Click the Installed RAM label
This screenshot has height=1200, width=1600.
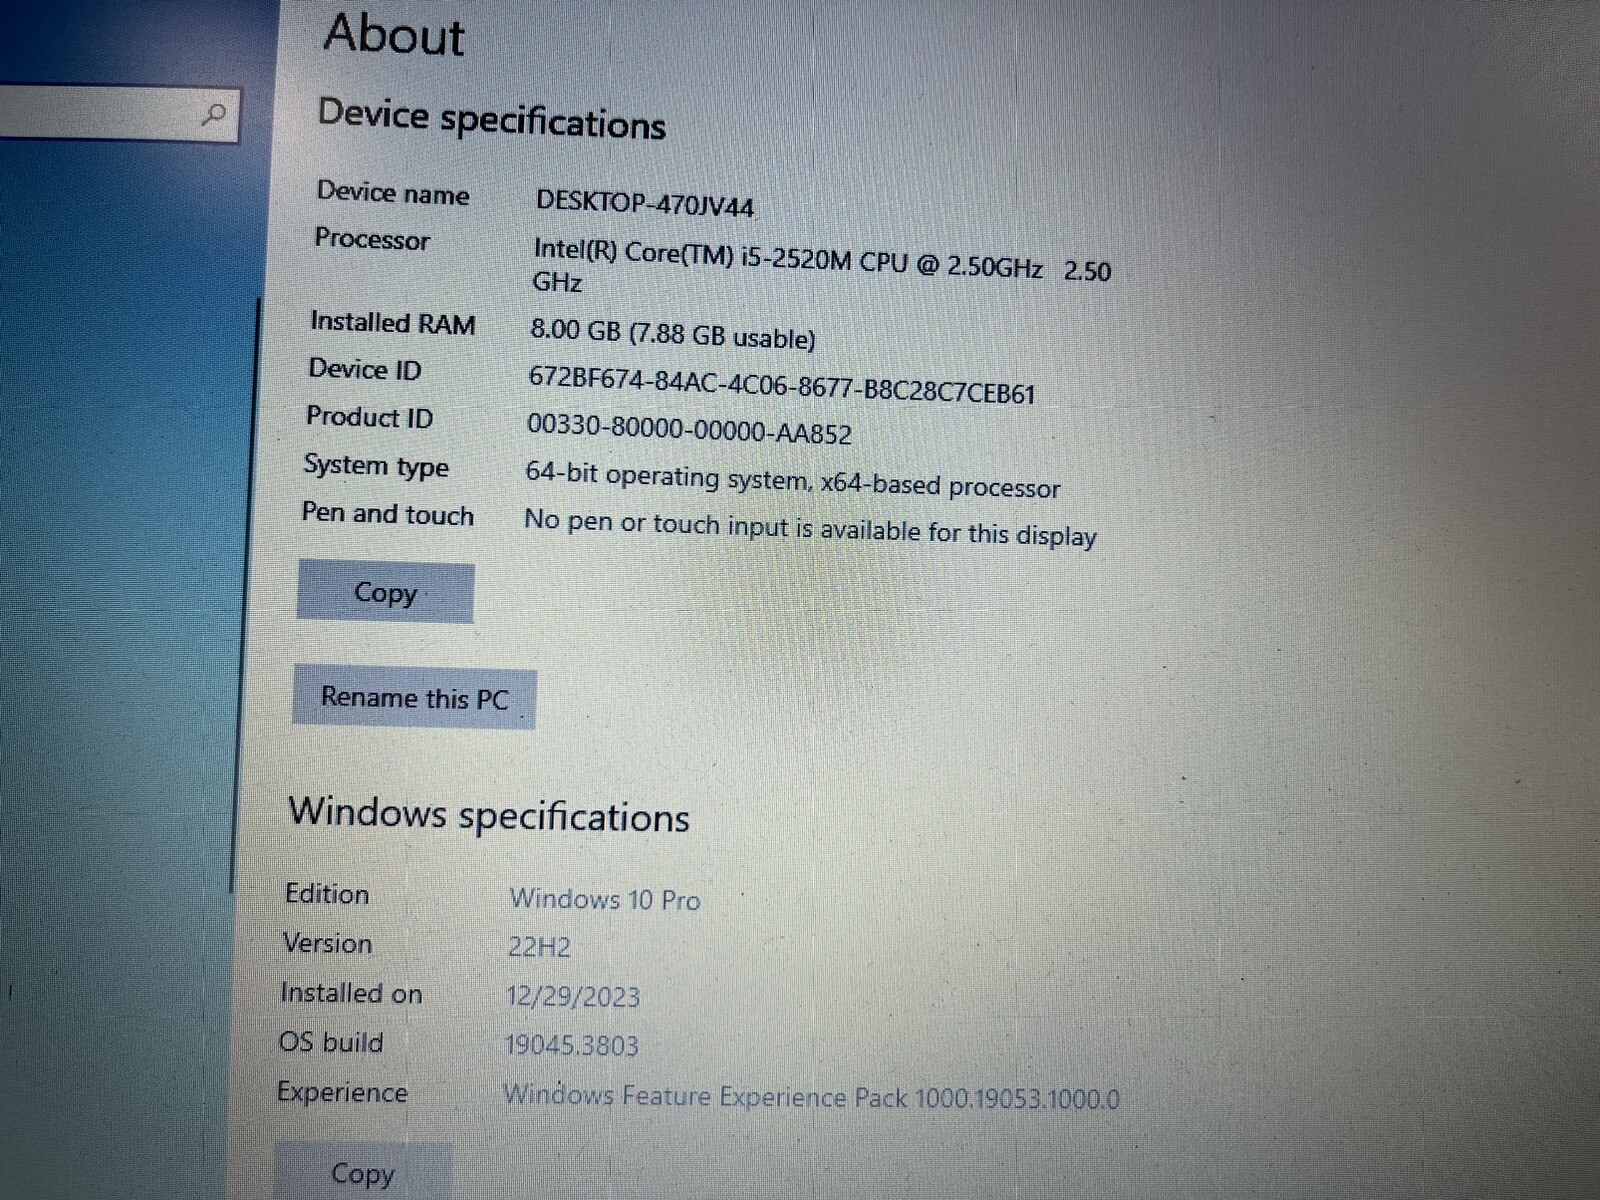(x=393, y=322)
